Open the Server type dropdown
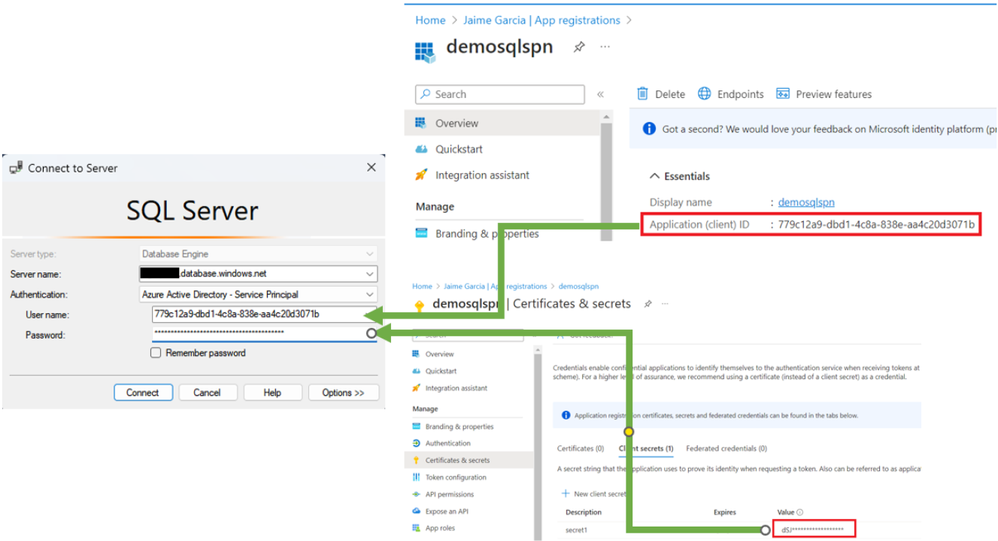998x541 pixels. point(370,254)
